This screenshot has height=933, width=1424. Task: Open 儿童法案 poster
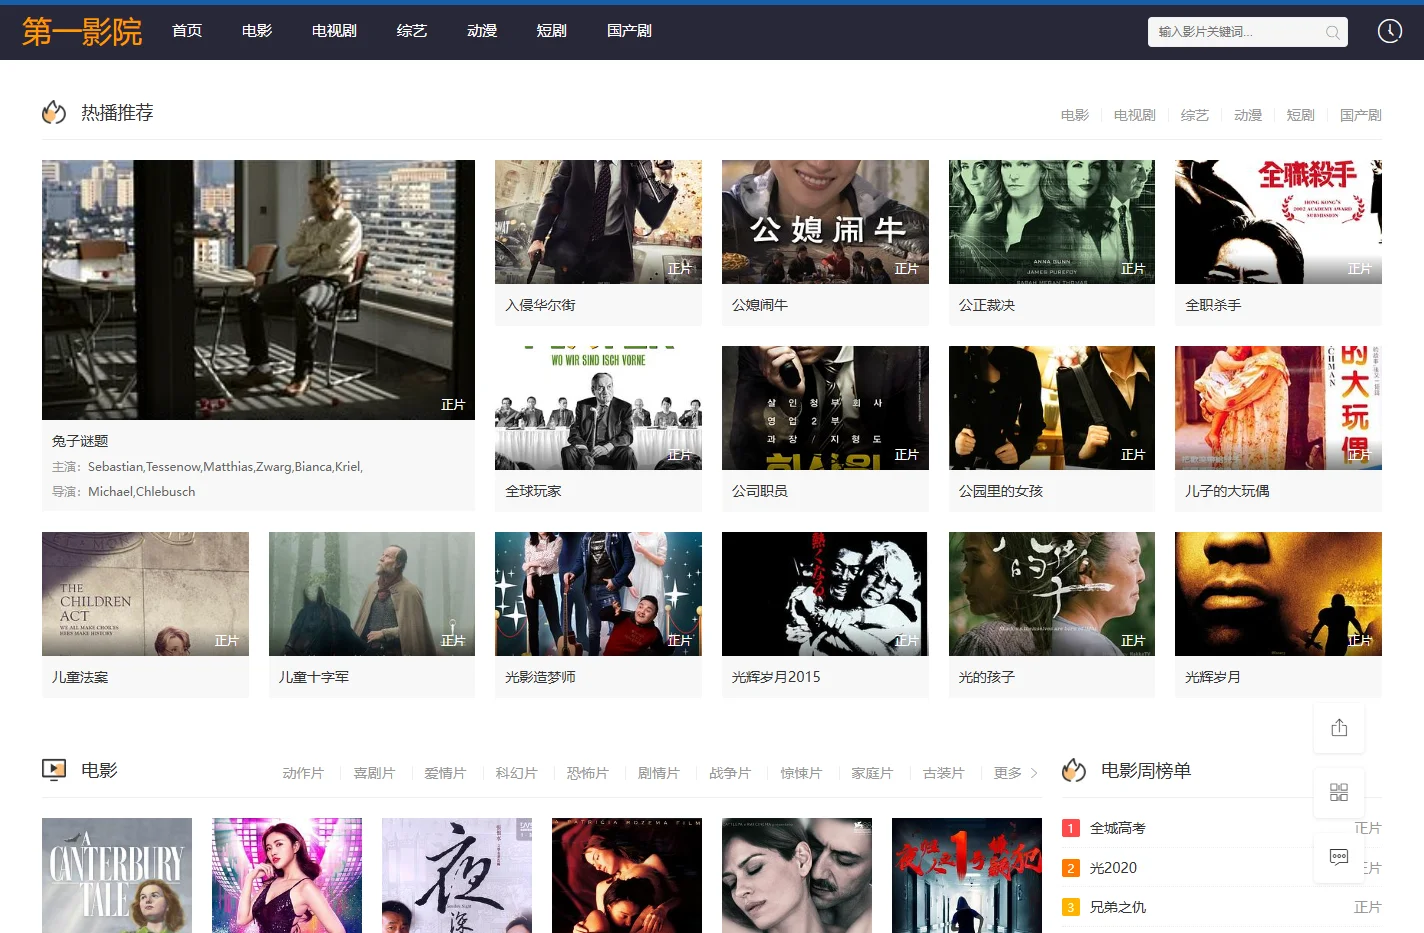click(x=145, y=594)
